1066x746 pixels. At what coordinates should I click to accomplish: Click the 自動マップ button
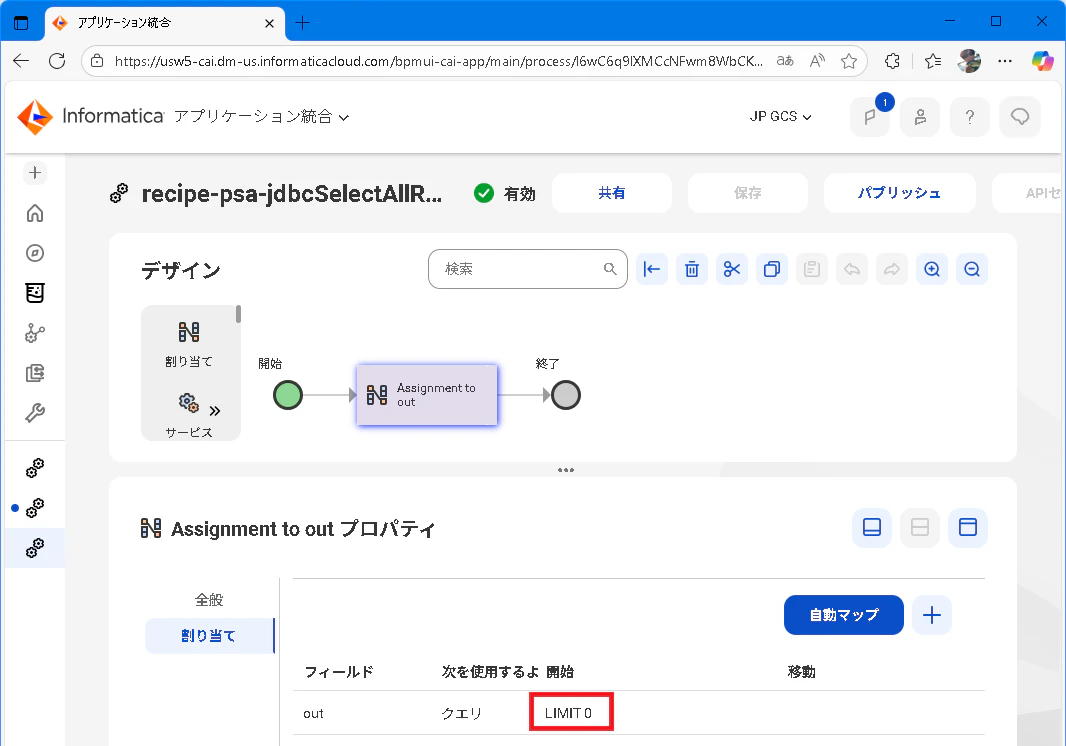coord(844,615)
